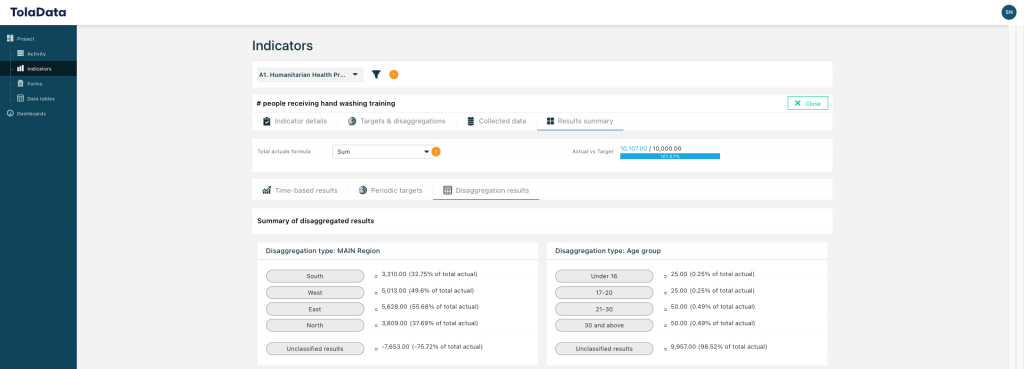Click the 5,013.00 (49.6% of total actual) value
This screenshot has width=1024, height=369.
point(427,291)
